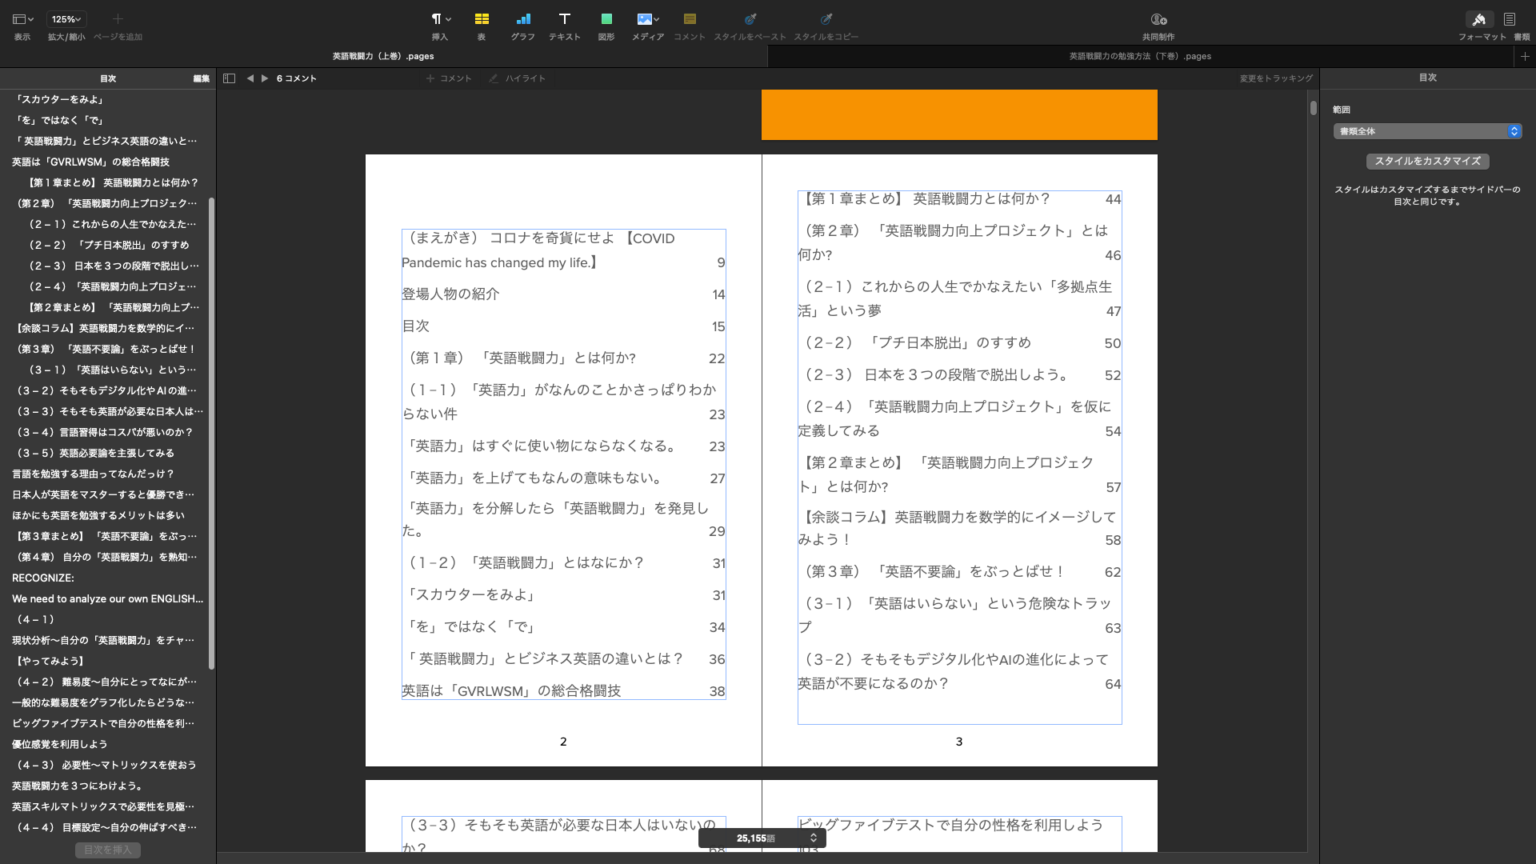Click スタイルをカスタマイズ button
Image resolution: width=1536 pixels, height=864 pixels.
(x=1427, y=161)
